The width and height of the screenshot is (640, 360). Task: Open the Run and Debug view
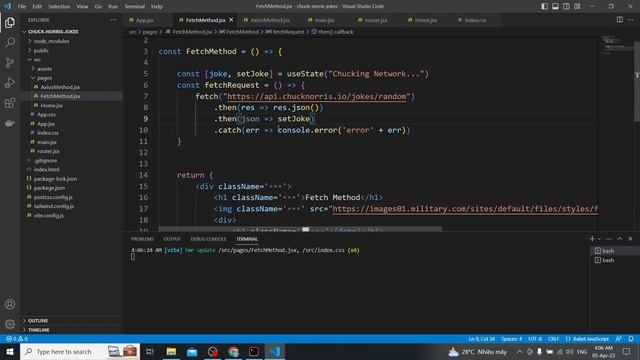(x=10, y=82)
